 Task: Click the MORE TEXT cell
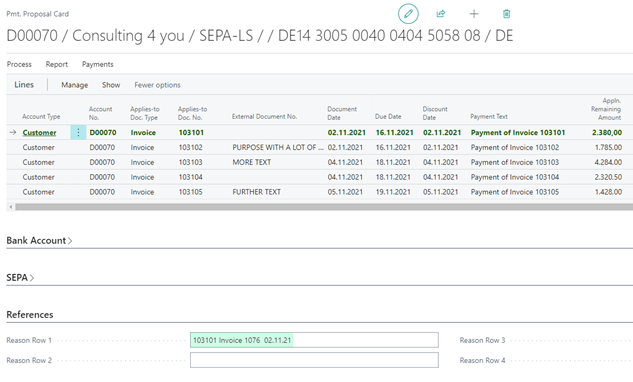coord(252,162)
